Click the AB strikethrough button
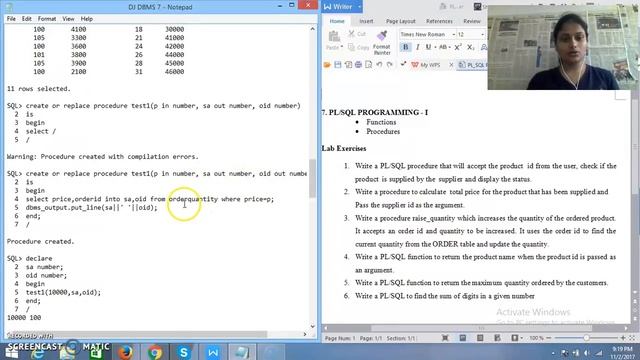 (442, 47)
